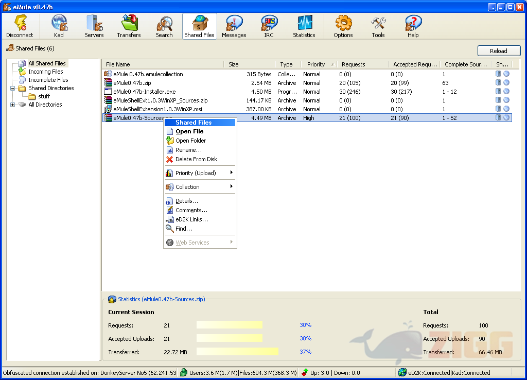Select All Shared Files in tree
Viewport: 527px width, 380px height.
click(47, 63)
